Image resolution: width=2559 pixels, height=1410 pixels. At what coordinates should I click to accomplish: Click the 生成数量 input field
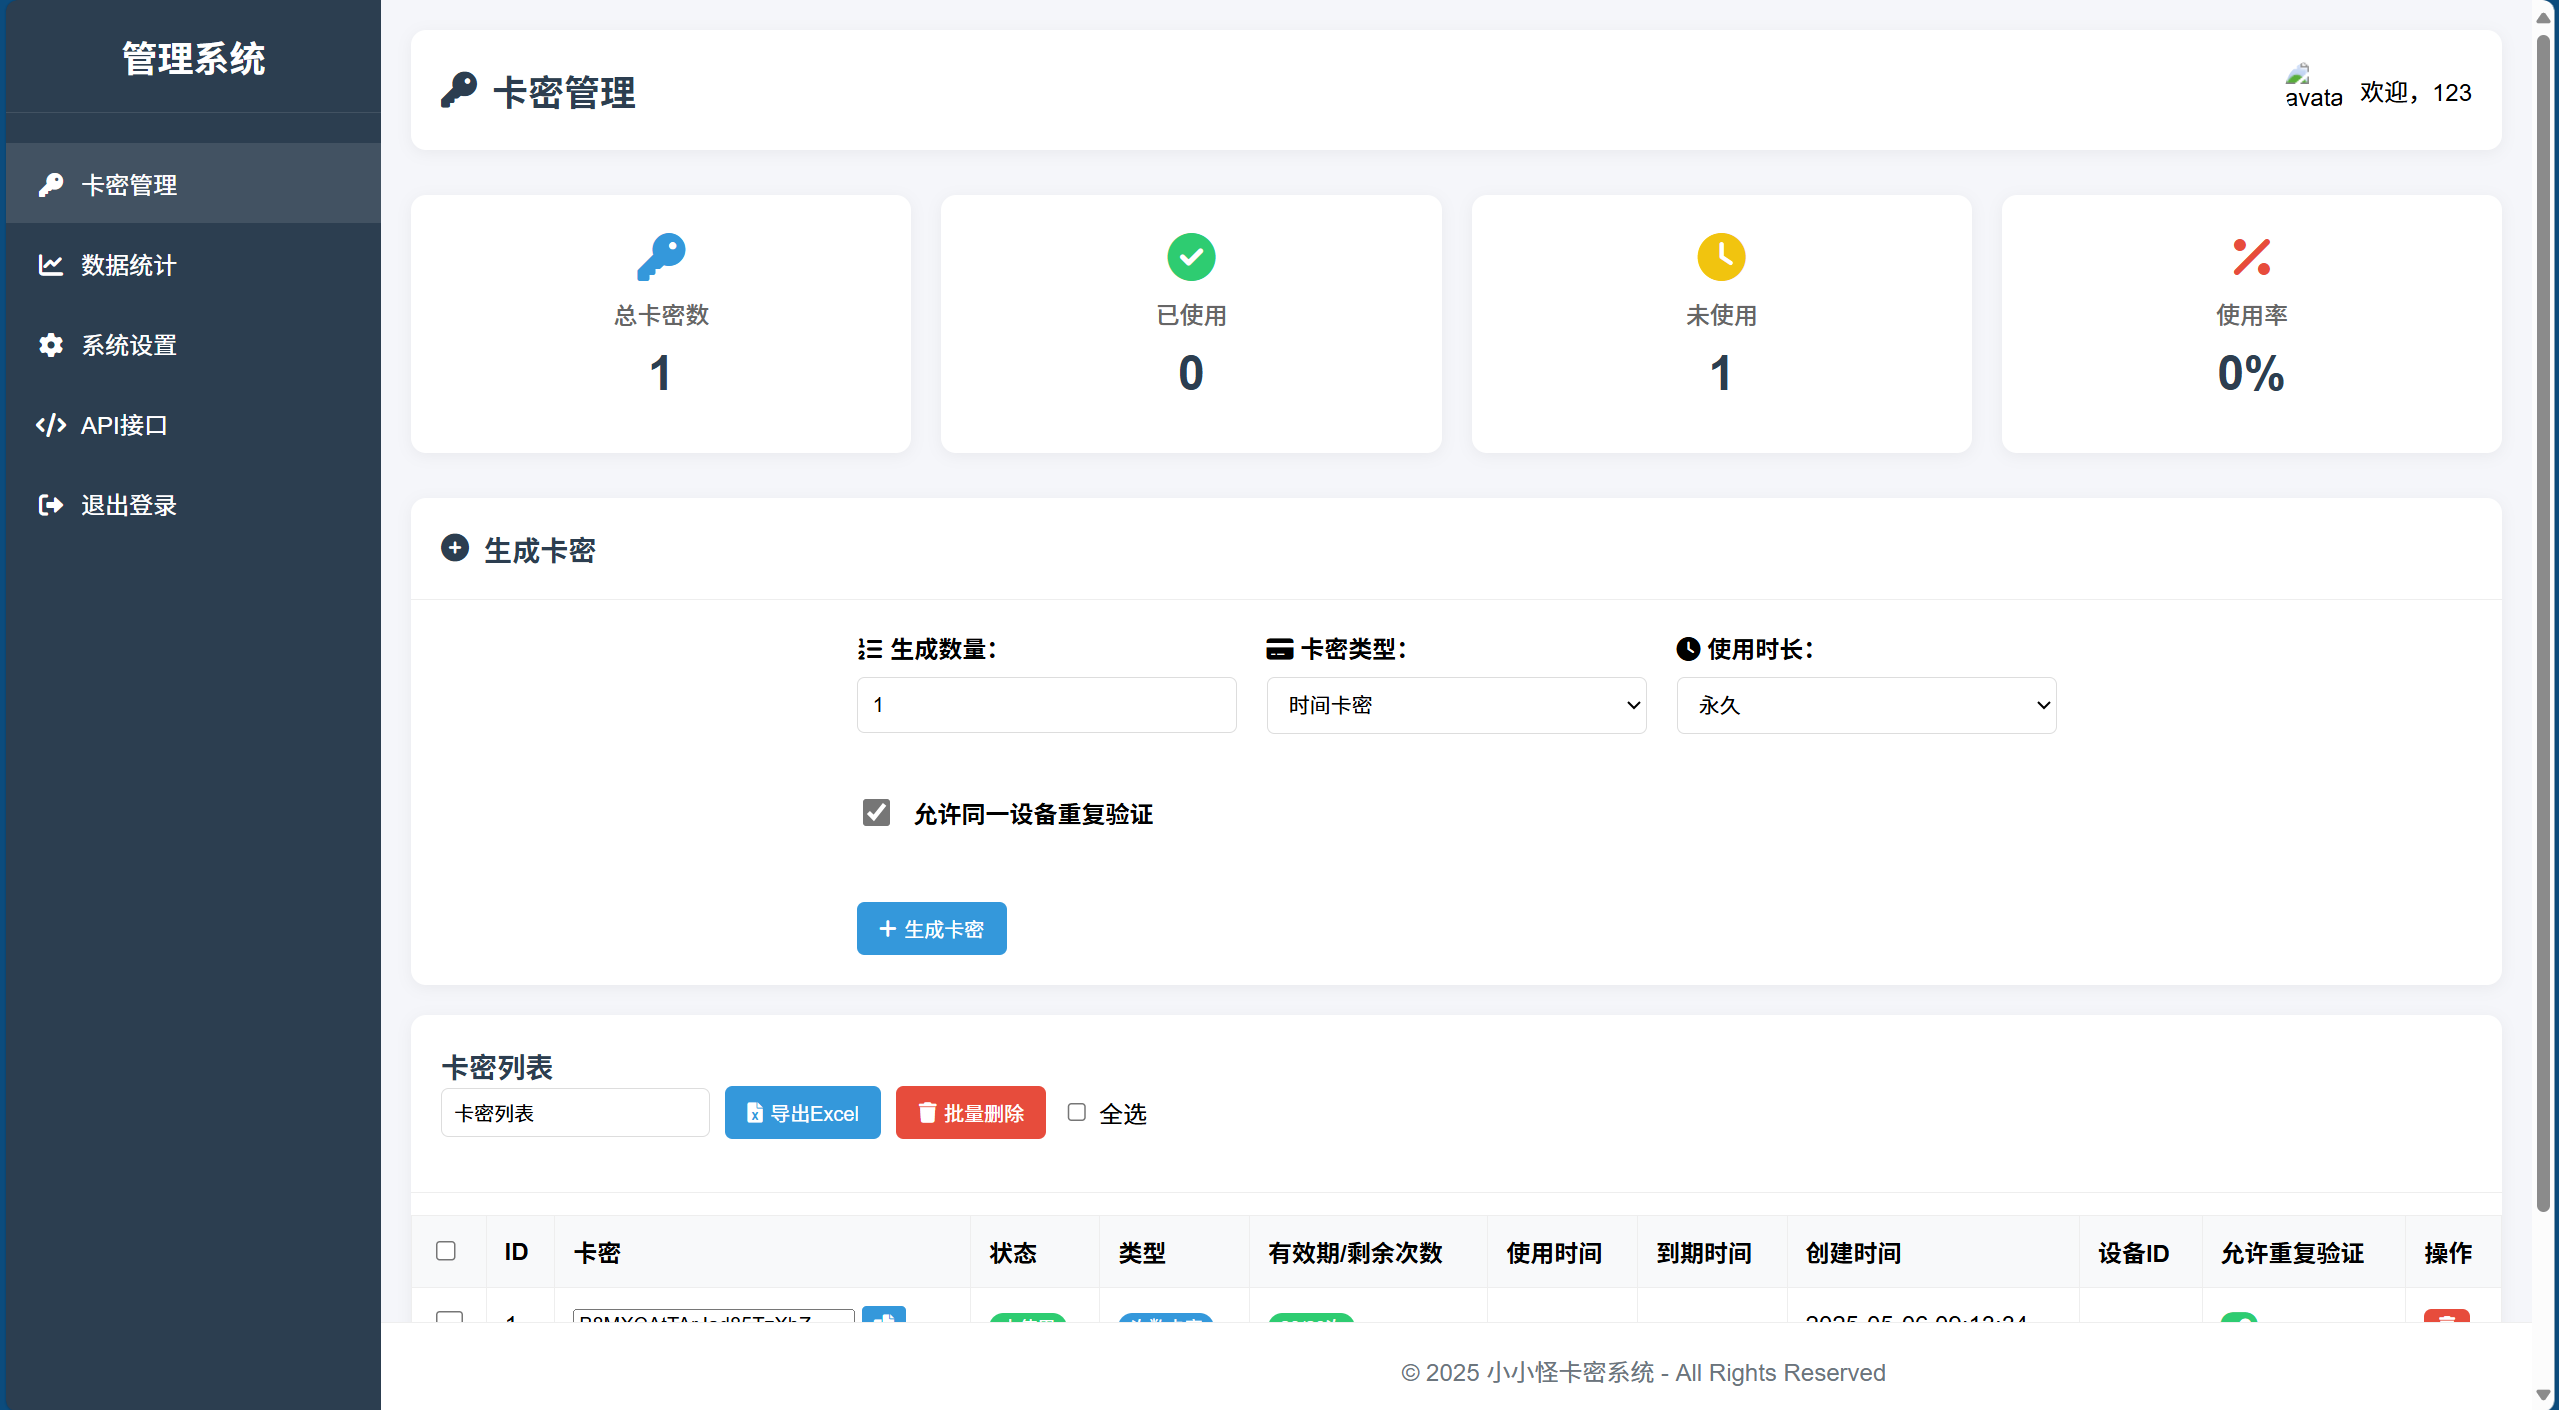point(1046,706)
